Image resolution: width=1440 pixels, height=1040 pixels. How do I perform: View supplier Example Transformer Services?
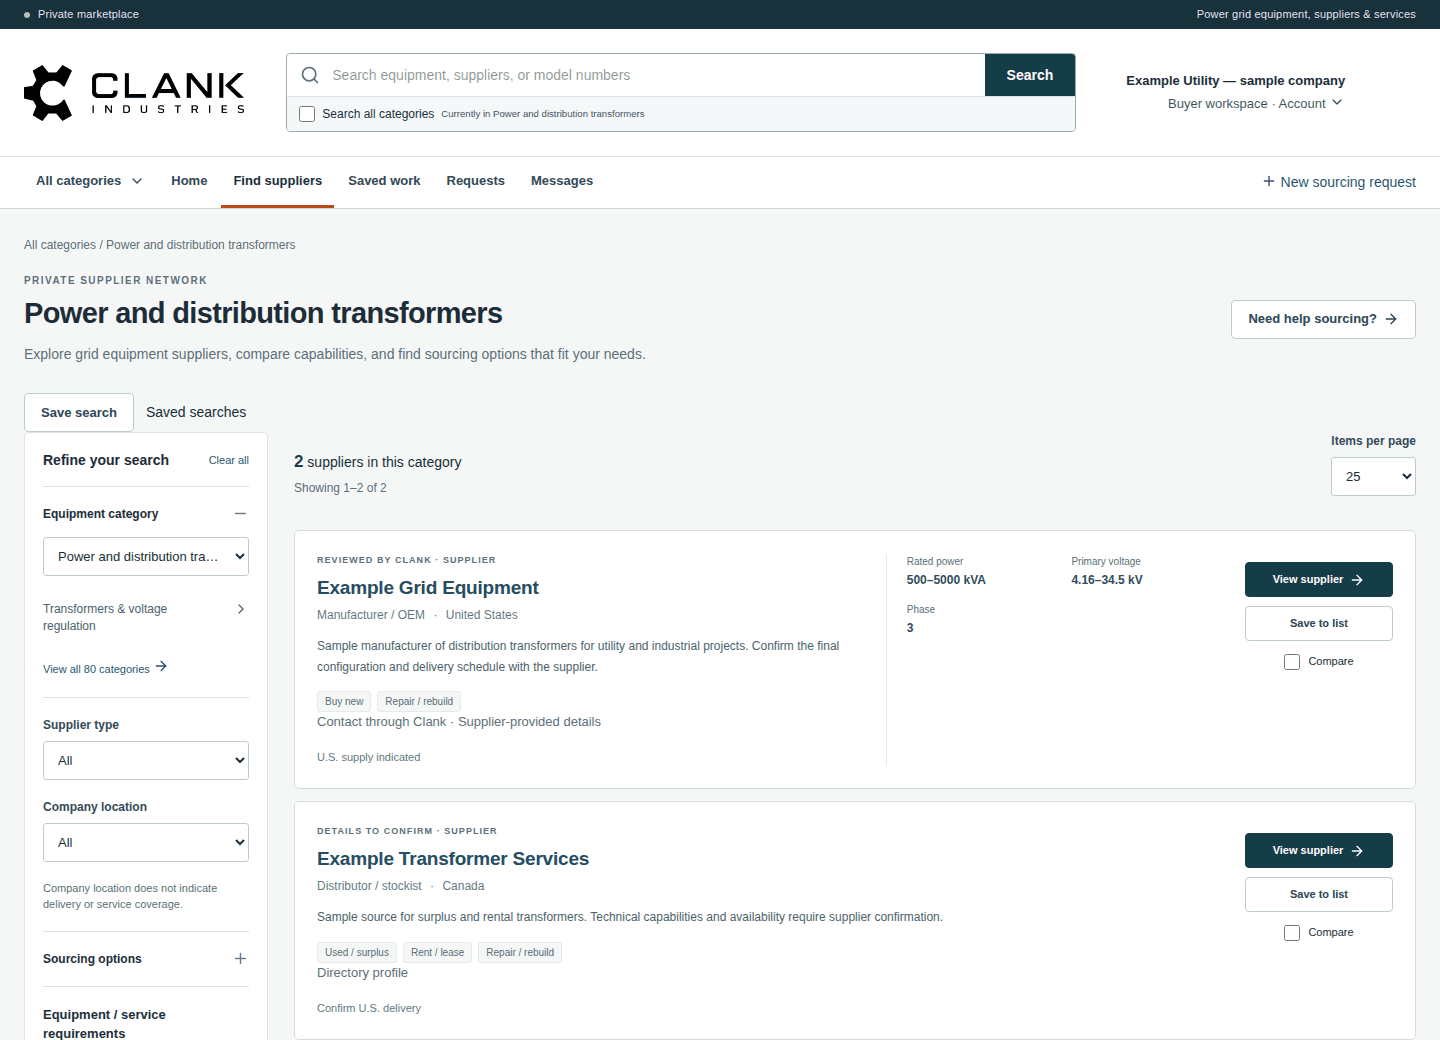coord(1319,851)
